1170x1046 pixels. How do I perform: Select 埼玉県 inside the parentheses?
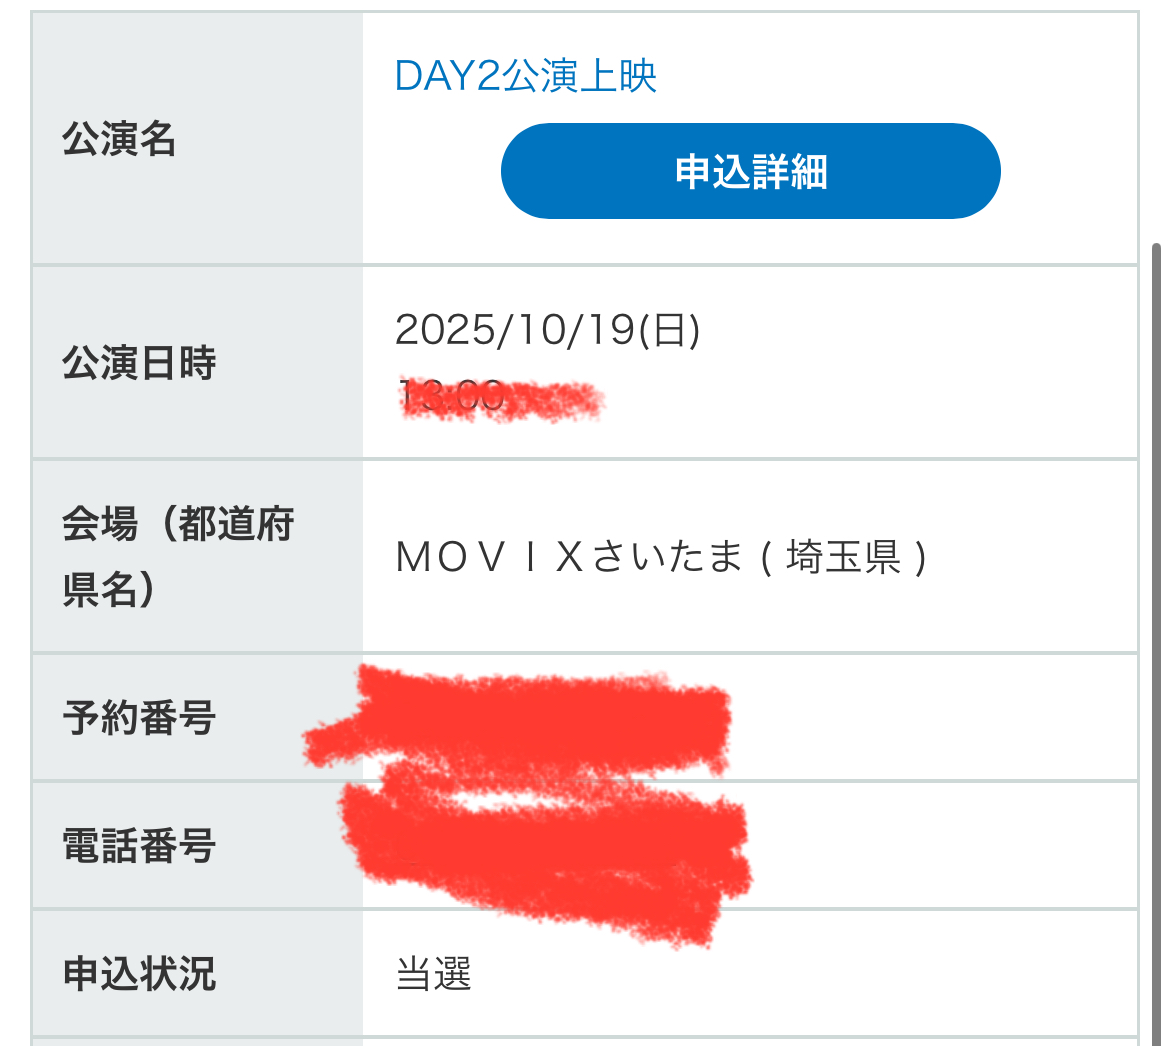click(x=844, y=558)
